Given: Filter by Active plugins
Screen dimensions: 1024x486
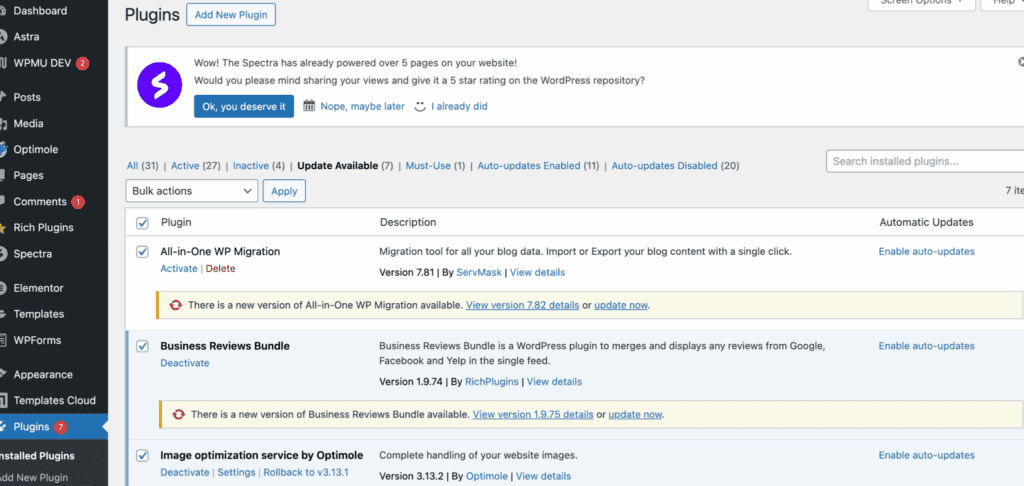Looking at the screenshot, I should (x=185, y=166).
